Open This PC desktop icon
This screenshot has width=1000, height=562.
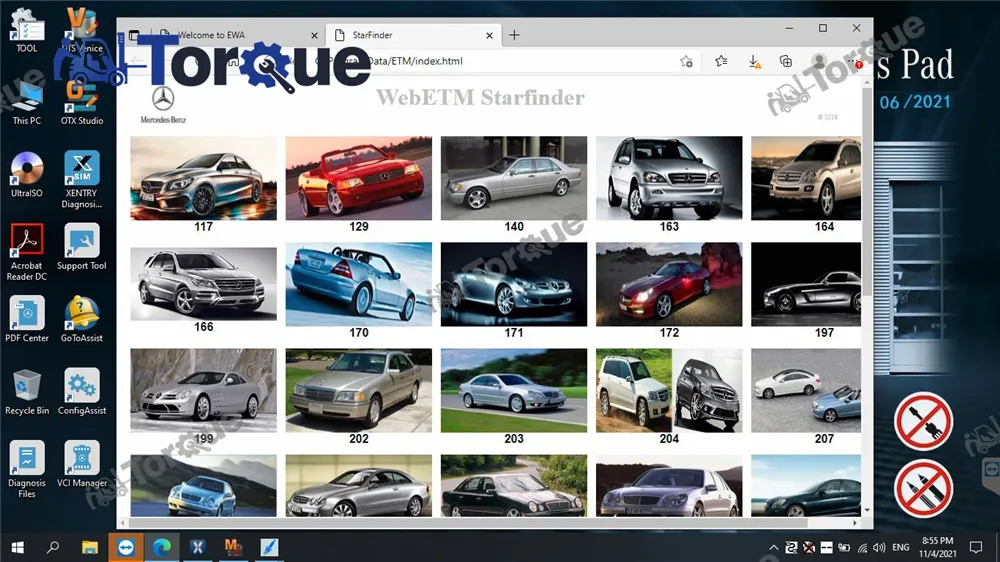[26, 102]
